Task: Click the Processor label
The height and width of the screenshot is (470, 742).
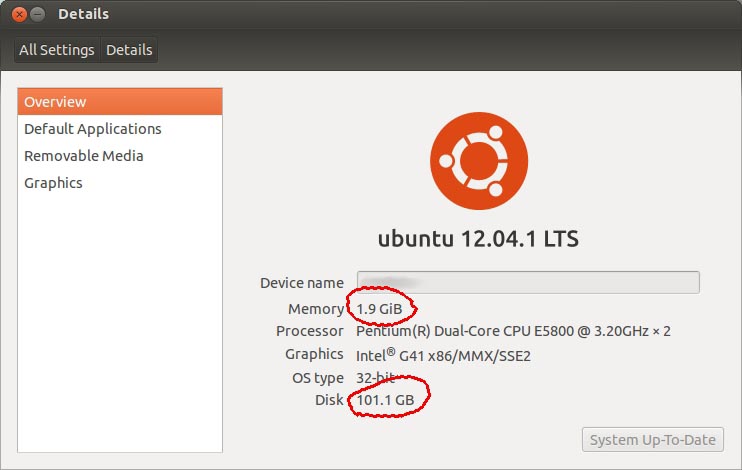Action: (x=310, y=331)
